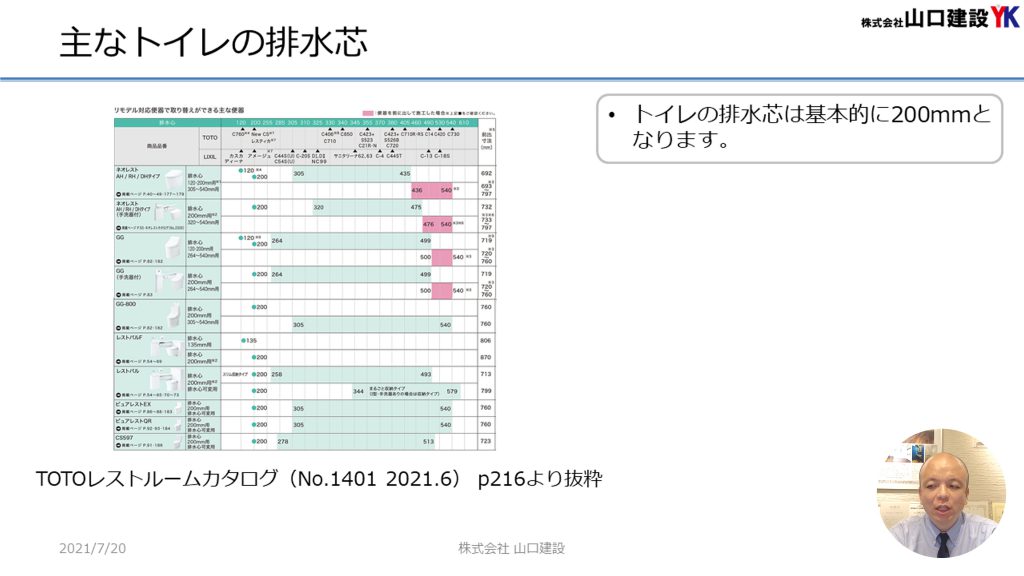The image size is (1024, 576).
Task: Click the TOTO row label in table header
Action: coord(210,138)
